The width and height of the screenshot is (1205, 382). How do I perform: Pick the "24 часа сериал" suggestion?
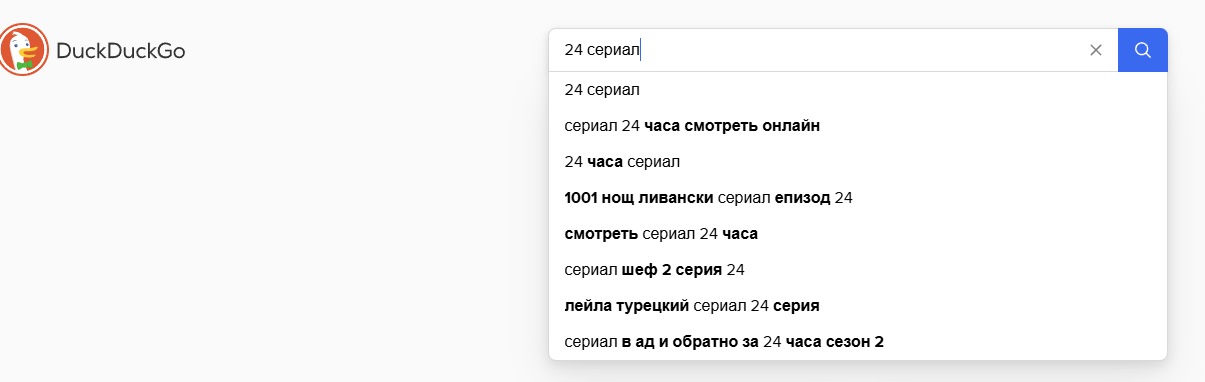point(858,162)
